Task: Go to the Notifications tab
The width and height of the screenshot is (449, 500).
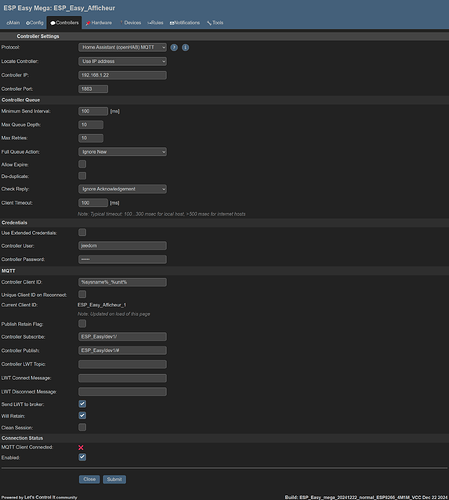Action: (185, 23)
